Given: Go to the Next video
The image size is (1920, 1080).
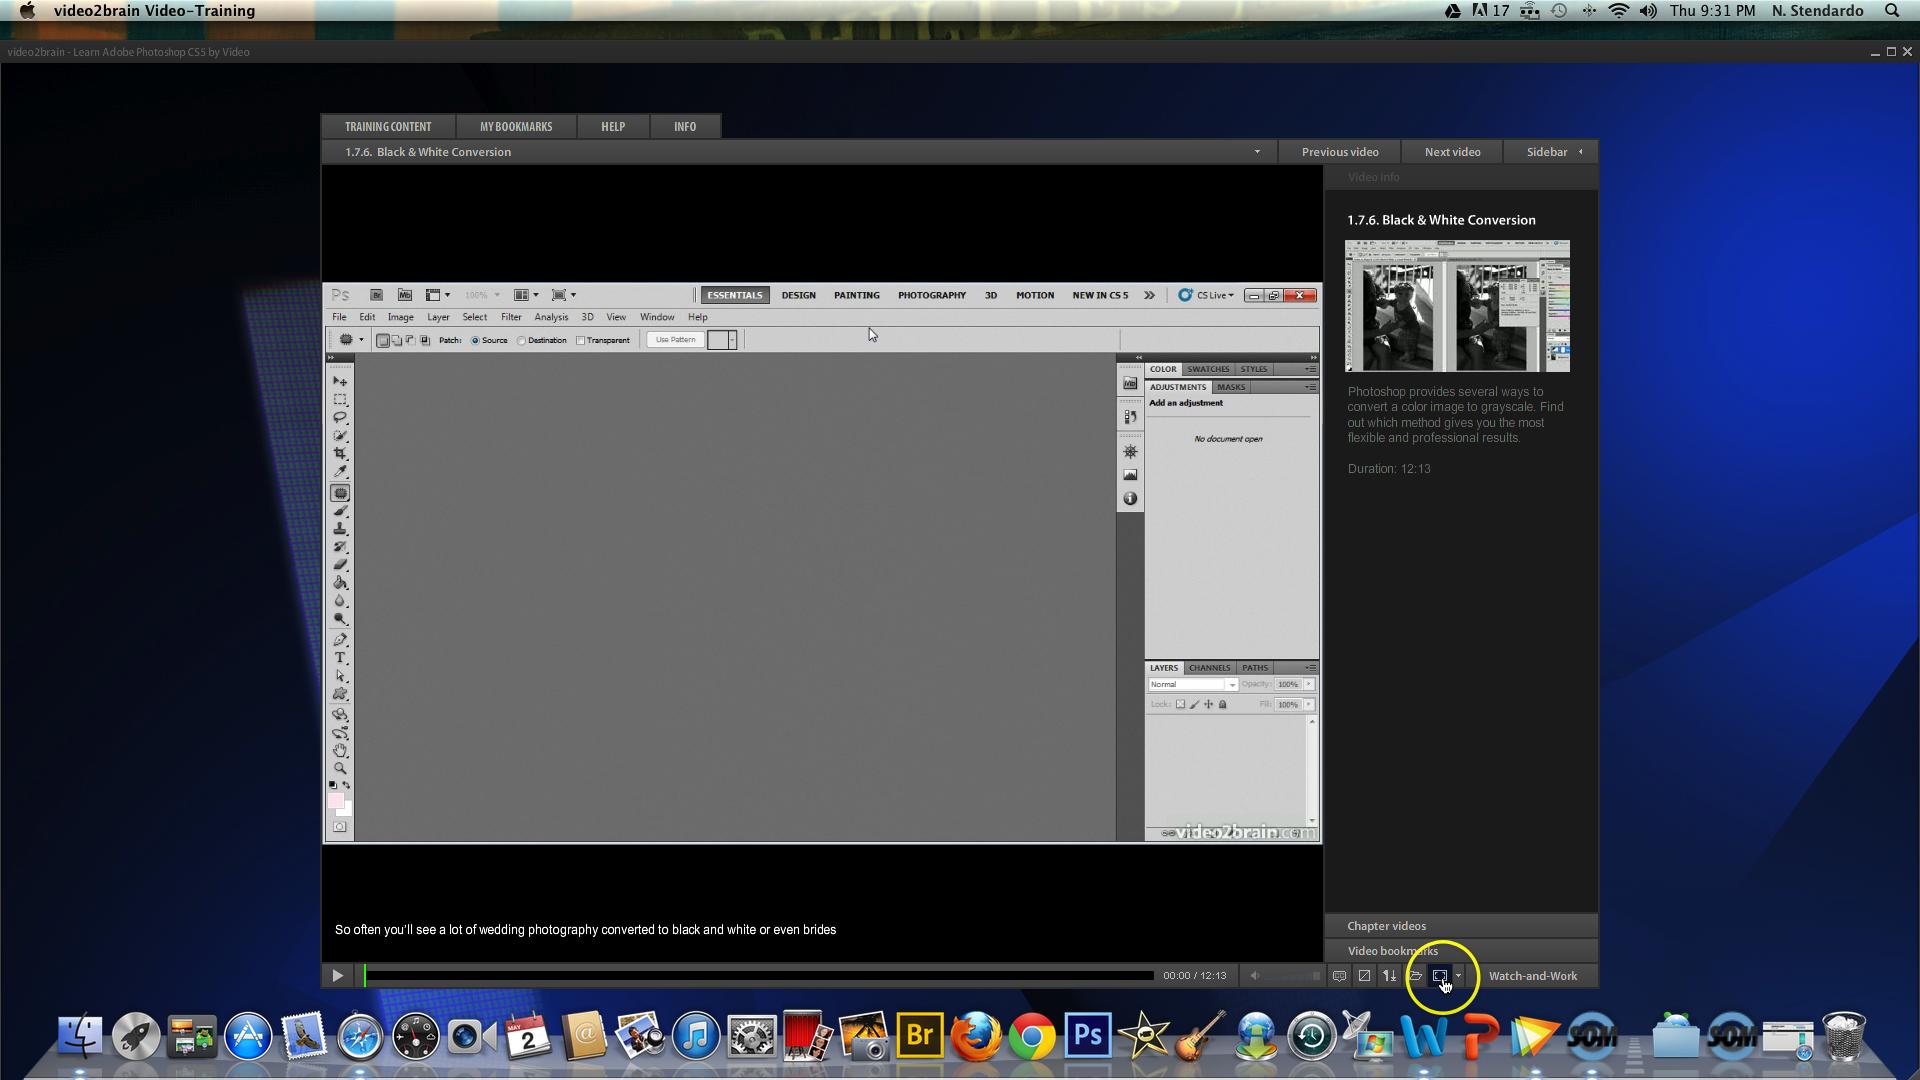Looking at the screenshot, I should click(1452, 152).
